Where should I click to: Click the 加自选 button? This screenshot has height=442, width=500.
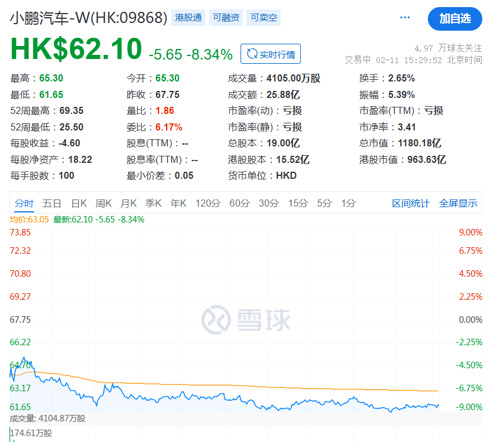click(x=455, y=19)
